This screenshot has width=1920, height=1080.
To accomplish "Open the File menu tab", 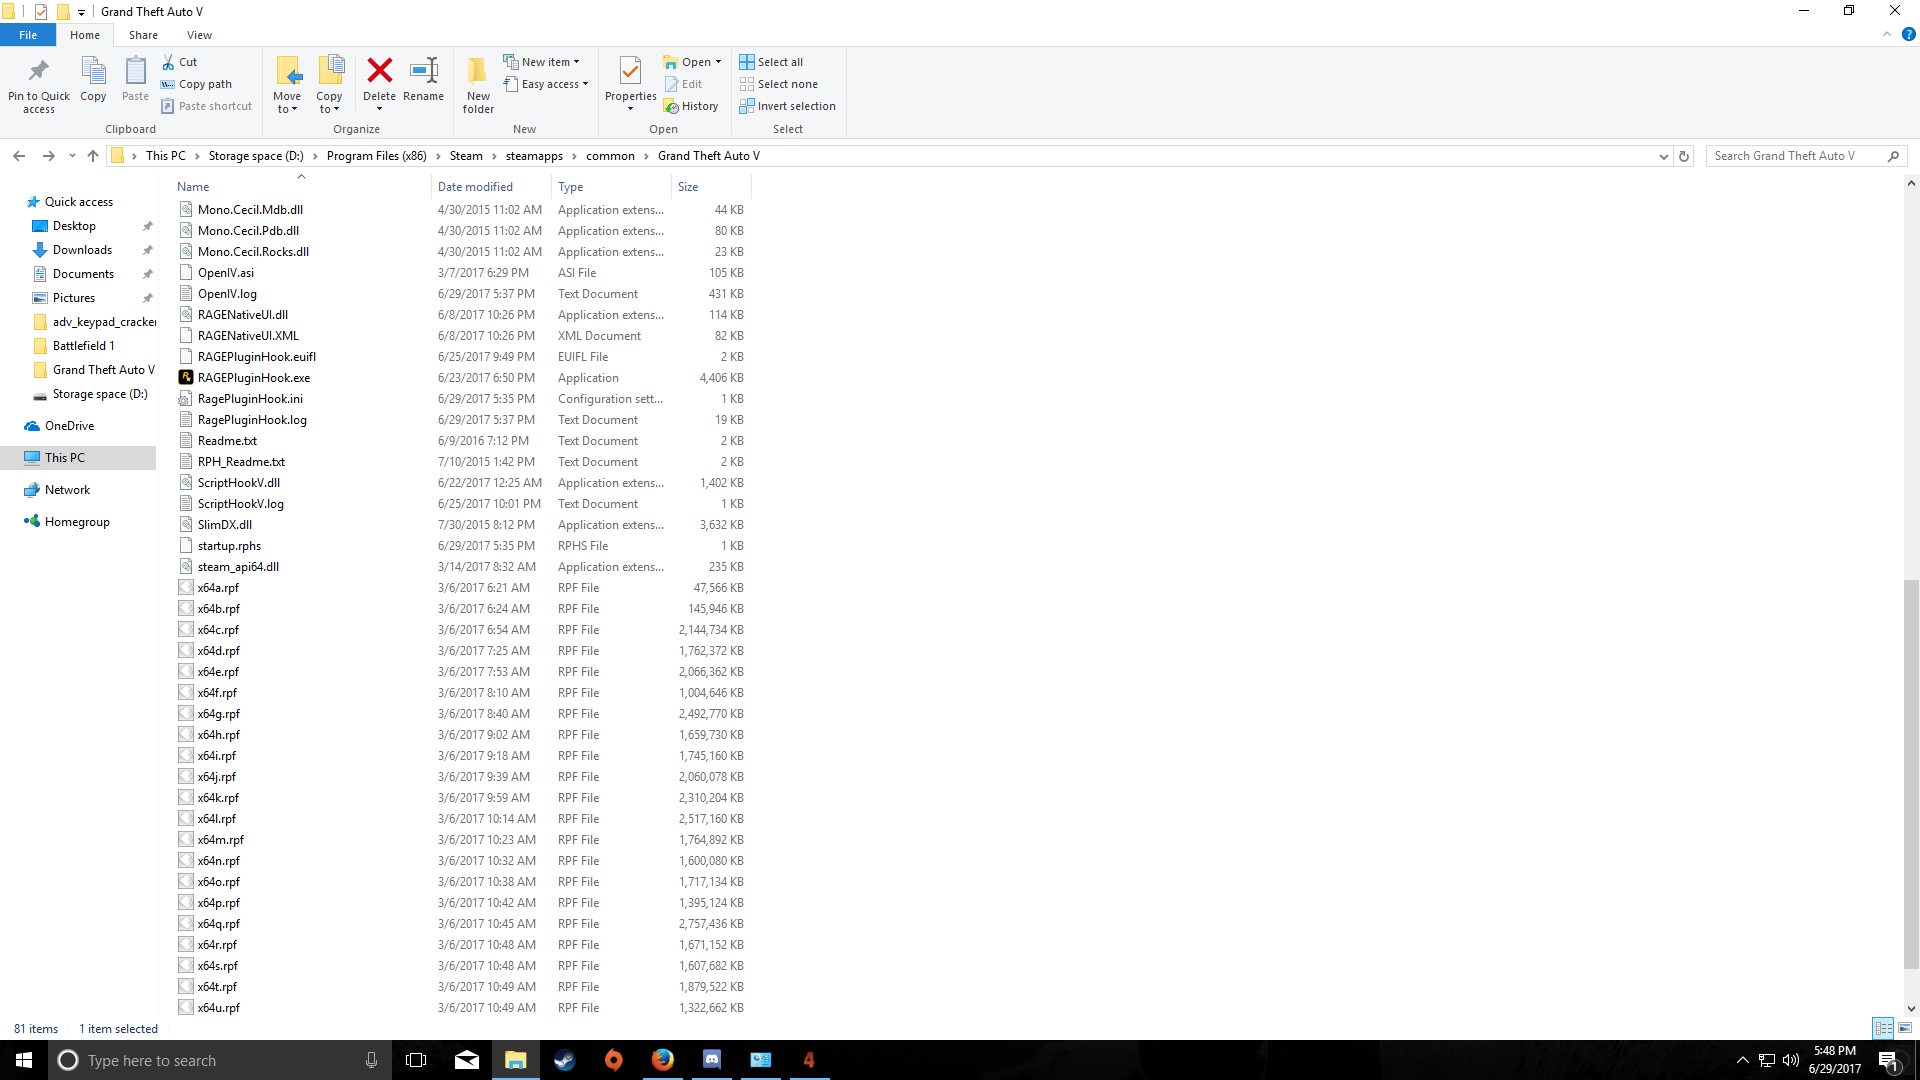I will (28, 35).
